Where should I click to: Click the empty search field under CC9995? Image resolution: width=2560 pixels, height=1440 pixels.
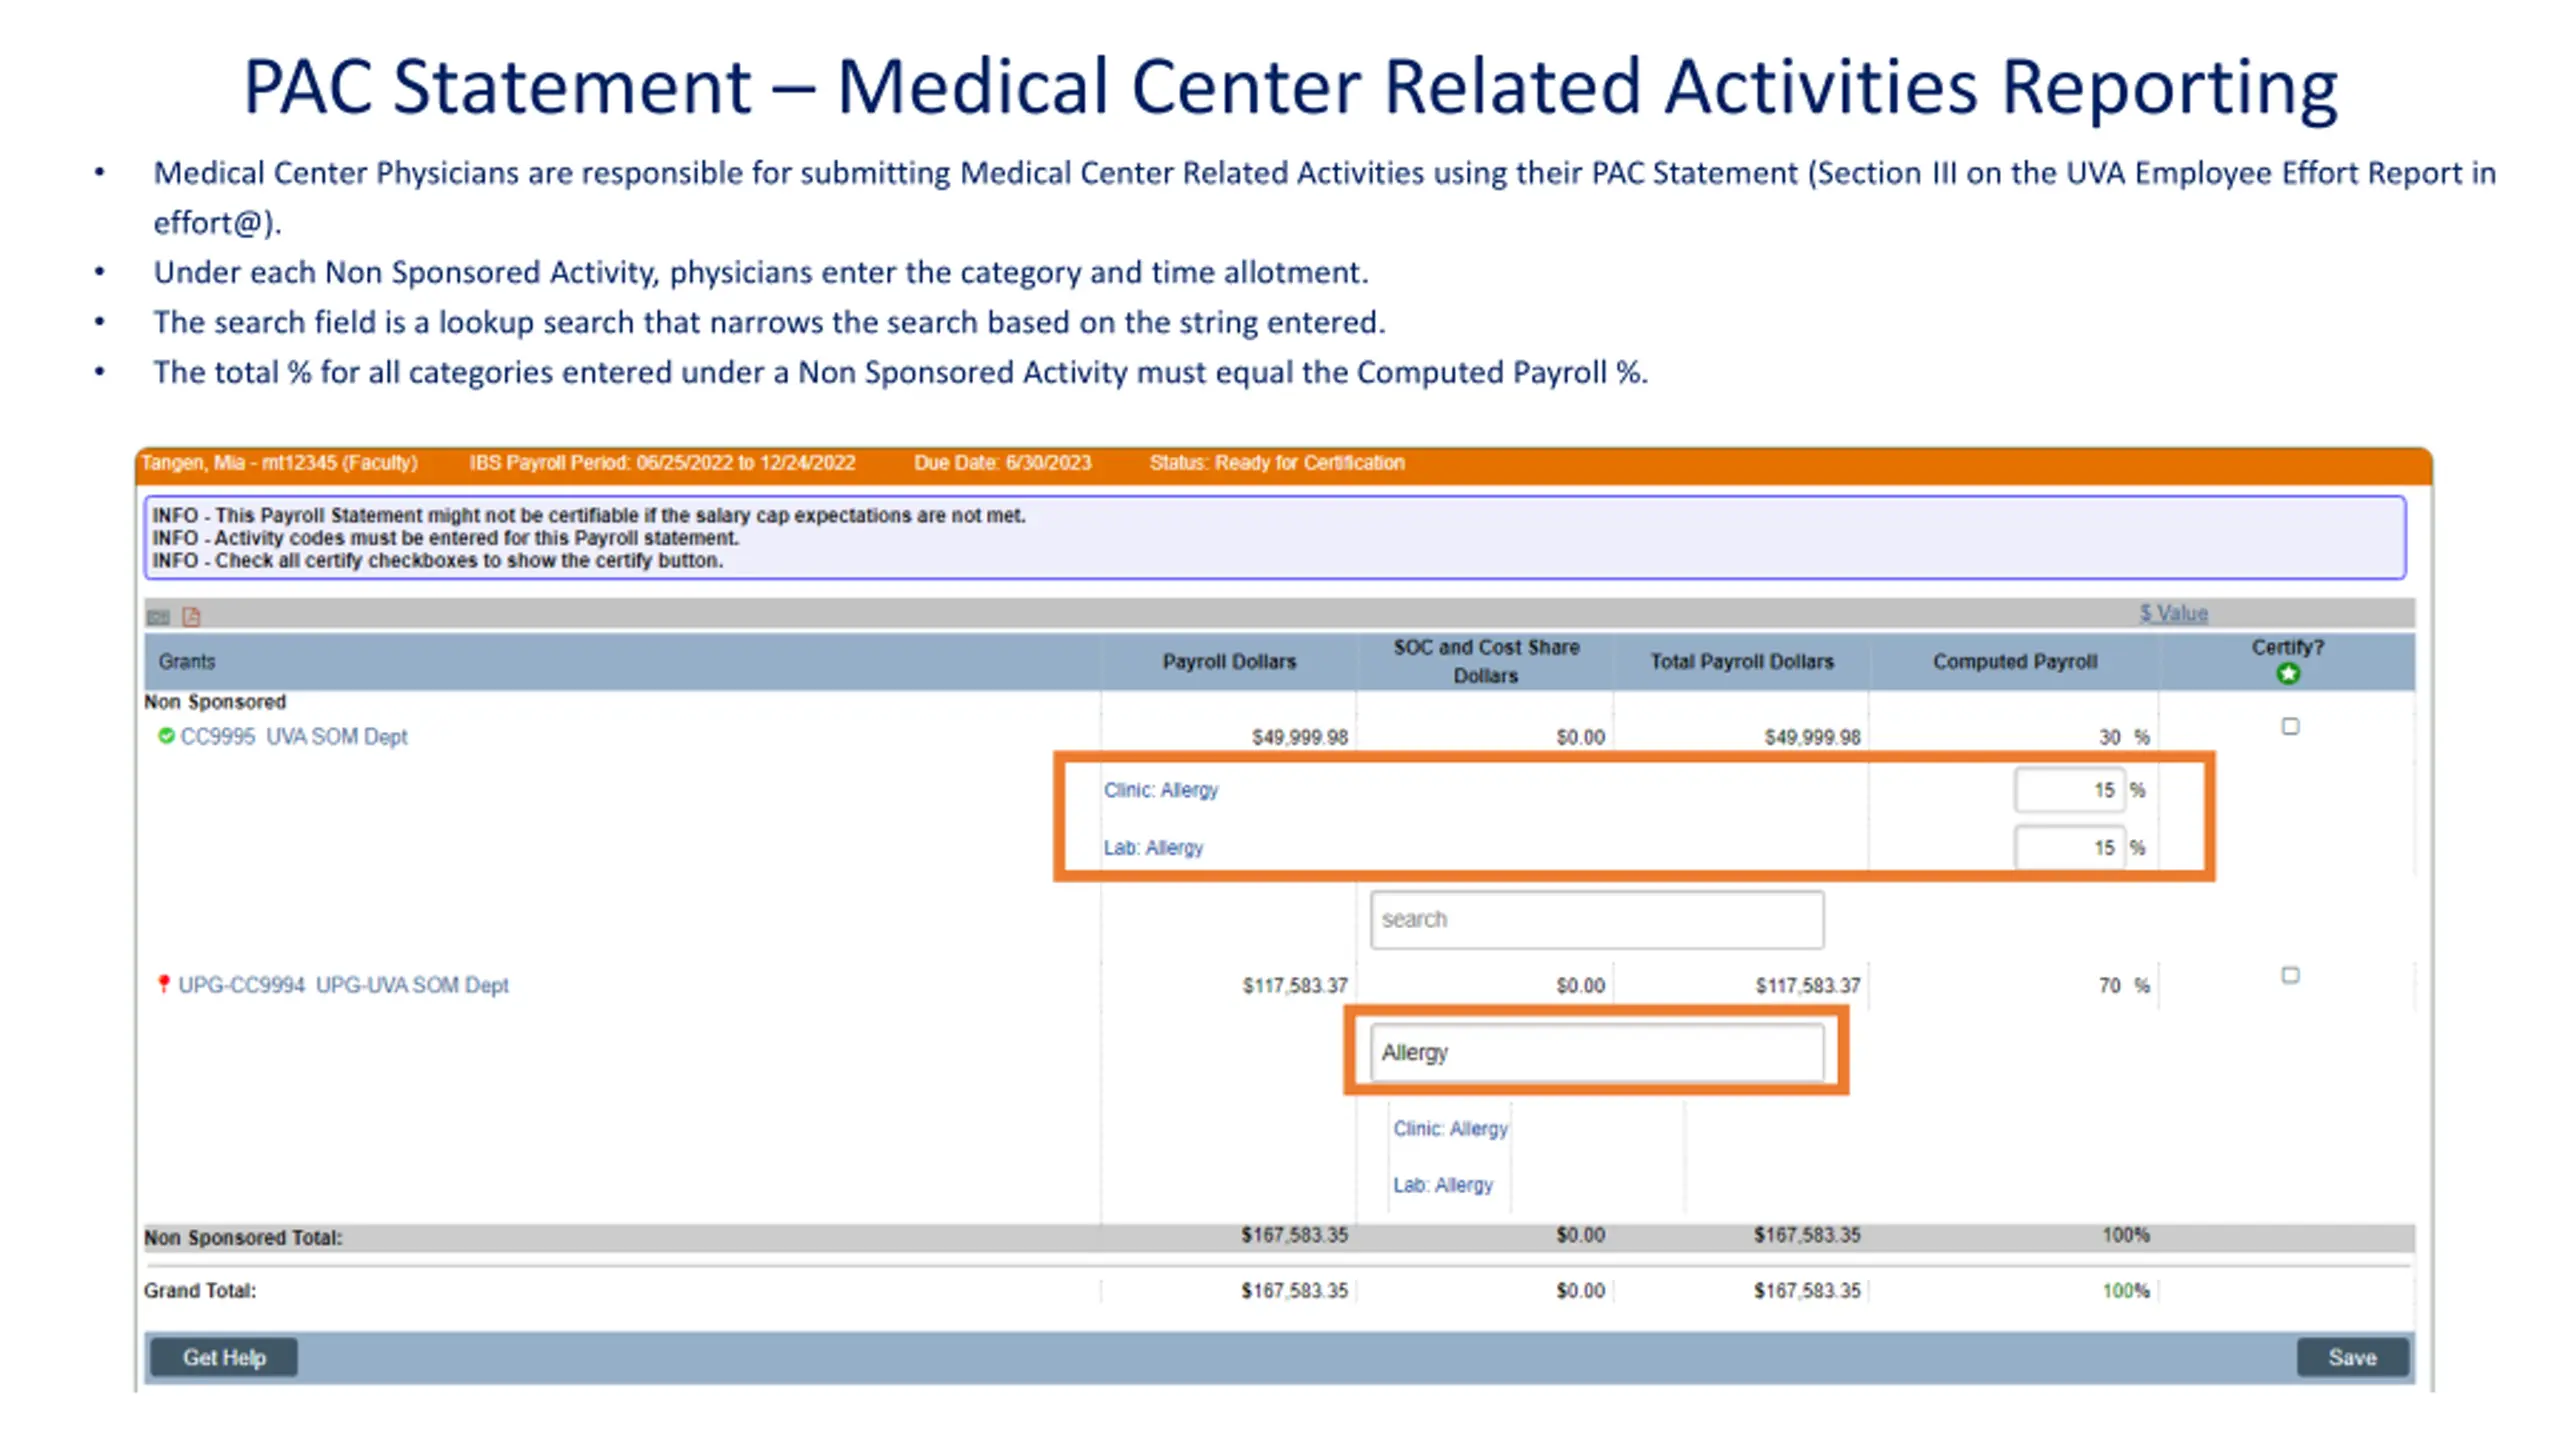click(1596, 919)
